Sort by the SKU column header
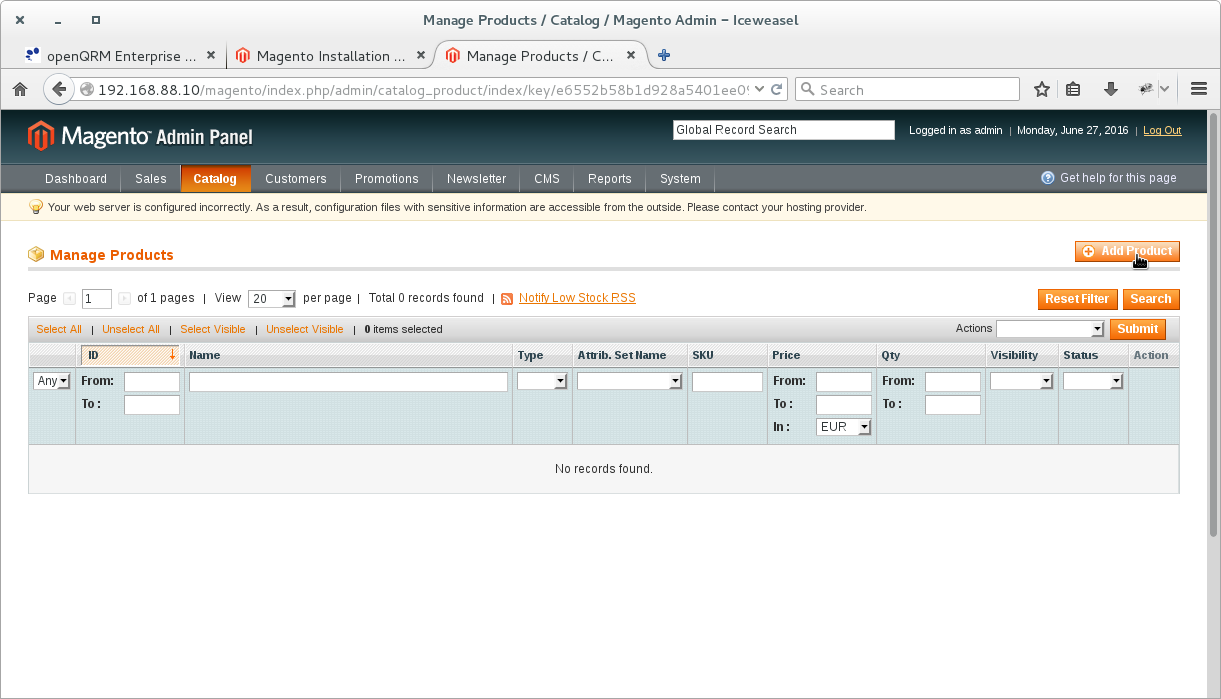Viewport: 1221px width, 699px height. click(727, 355)
